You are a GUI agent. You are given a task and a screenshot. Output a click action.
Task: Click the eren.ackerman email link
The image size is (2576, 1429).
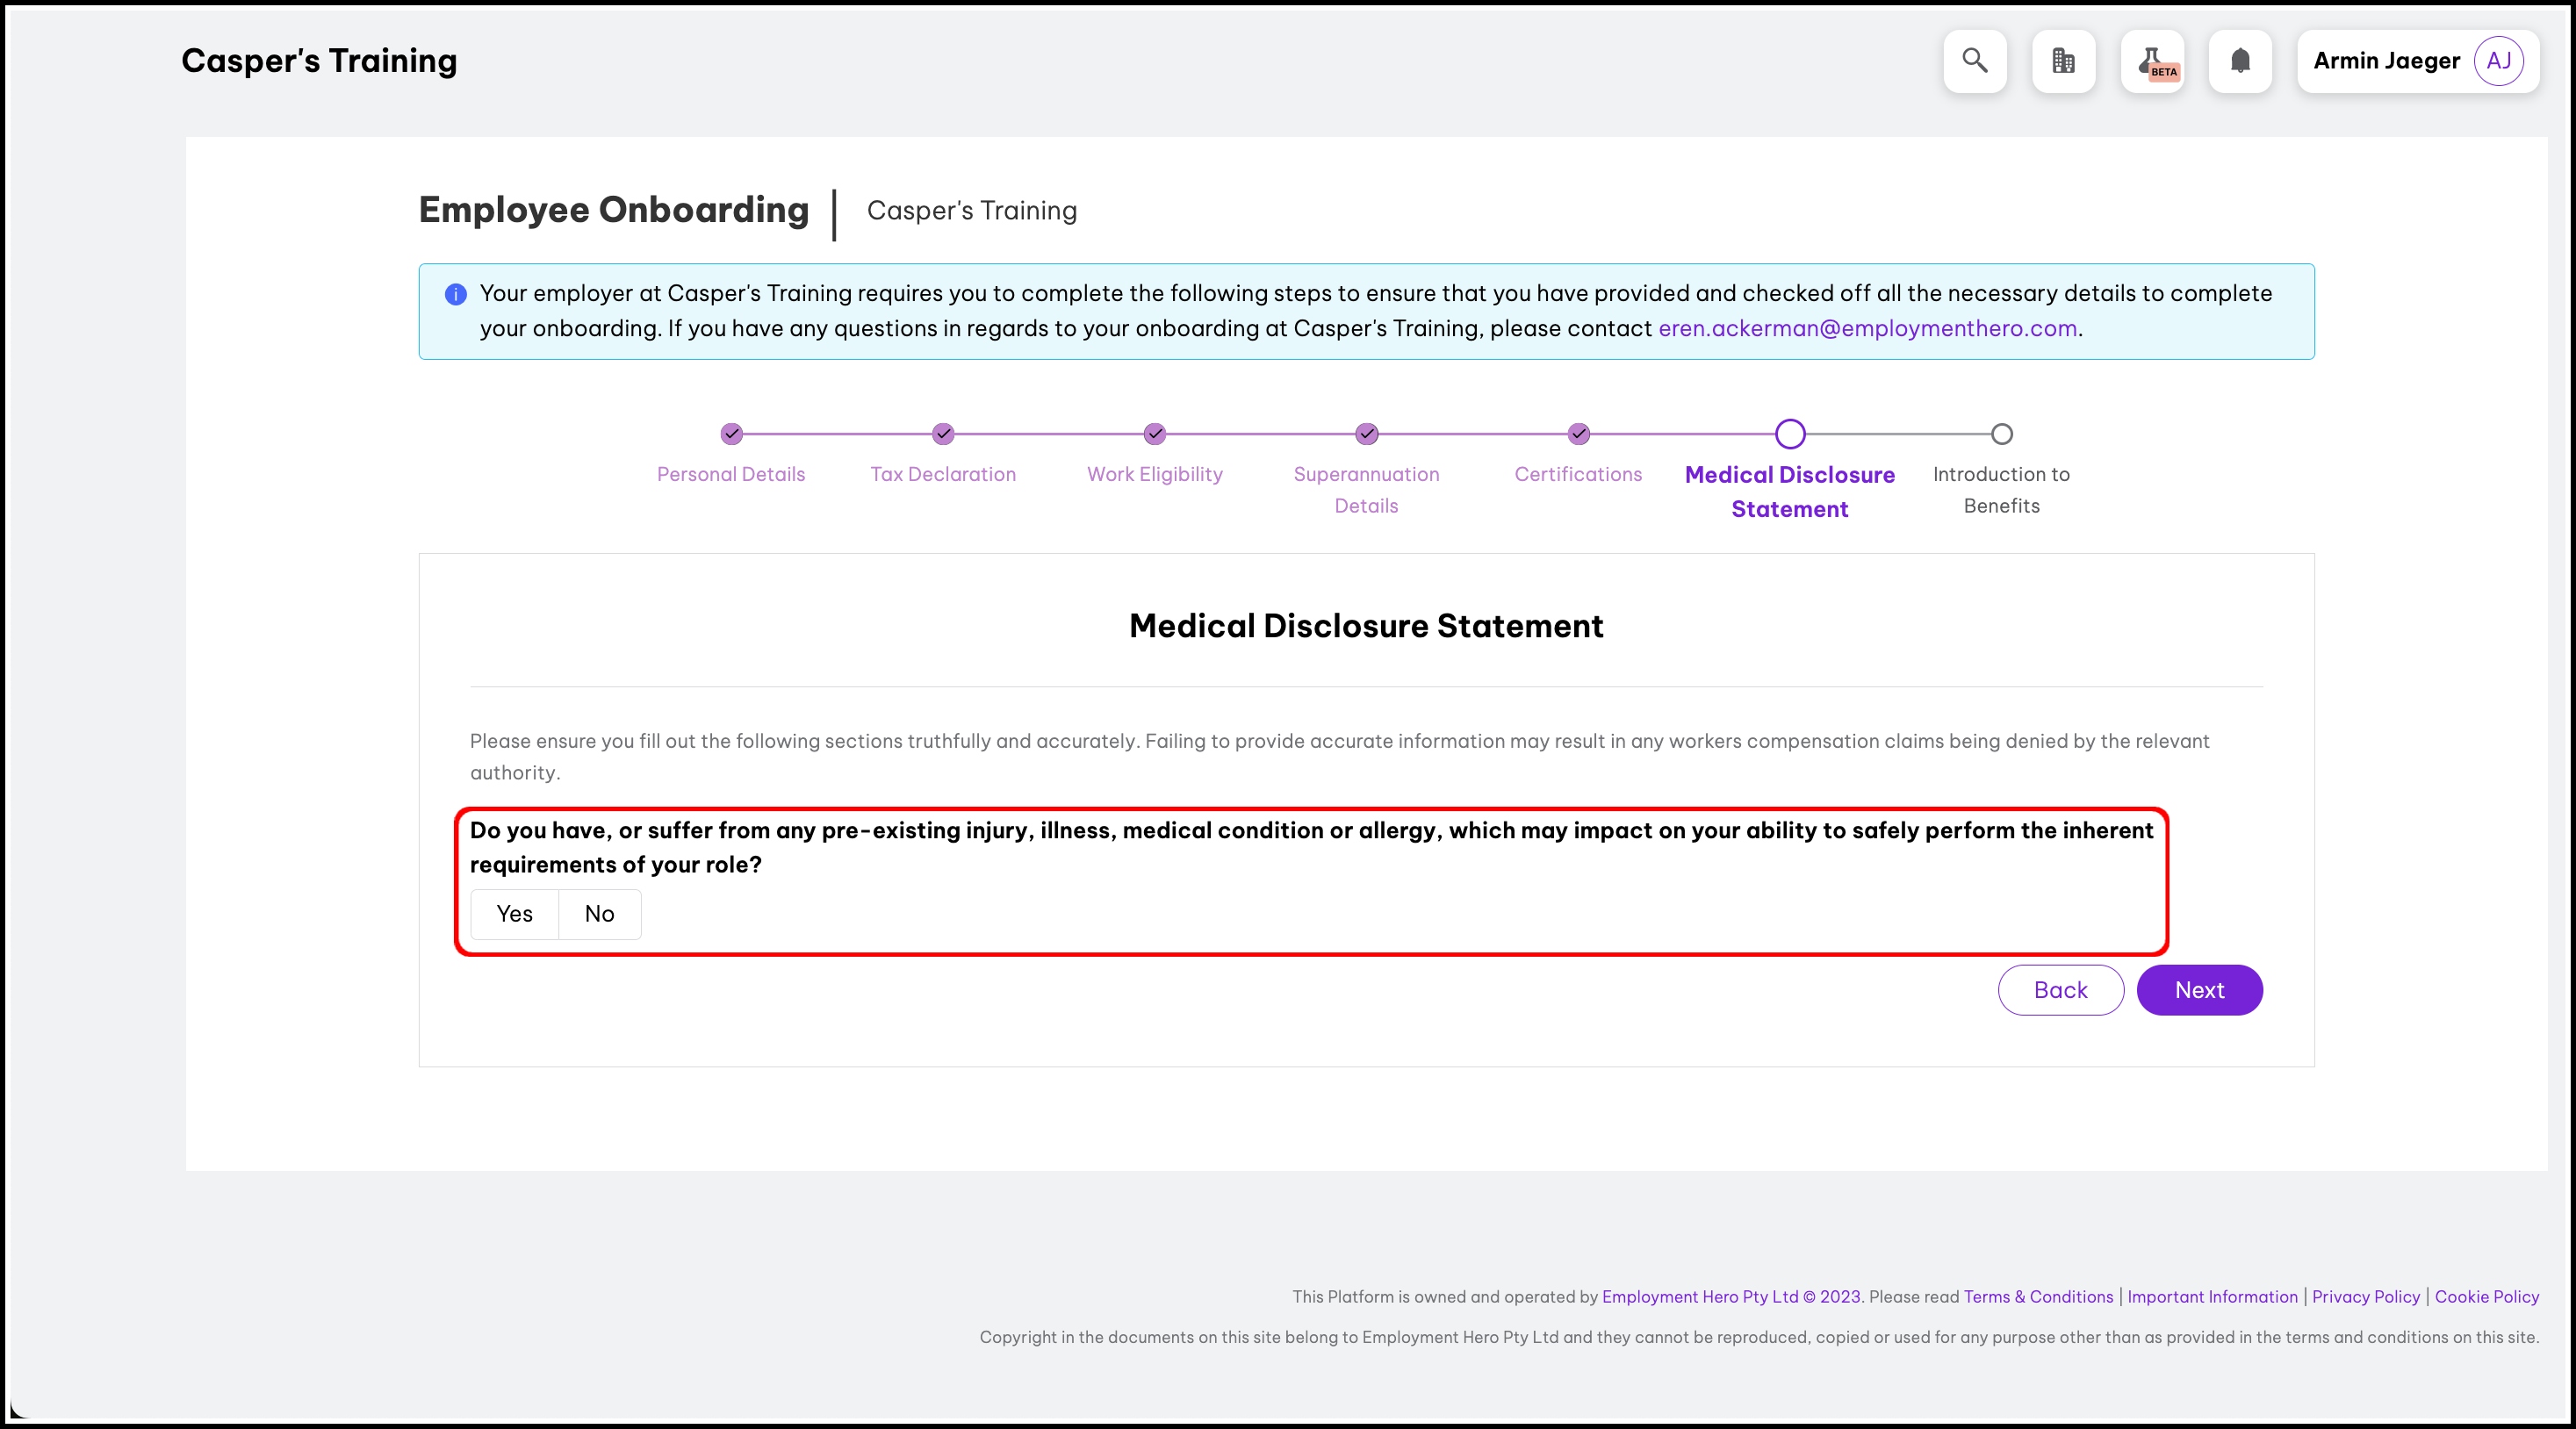click(1867, 329)
